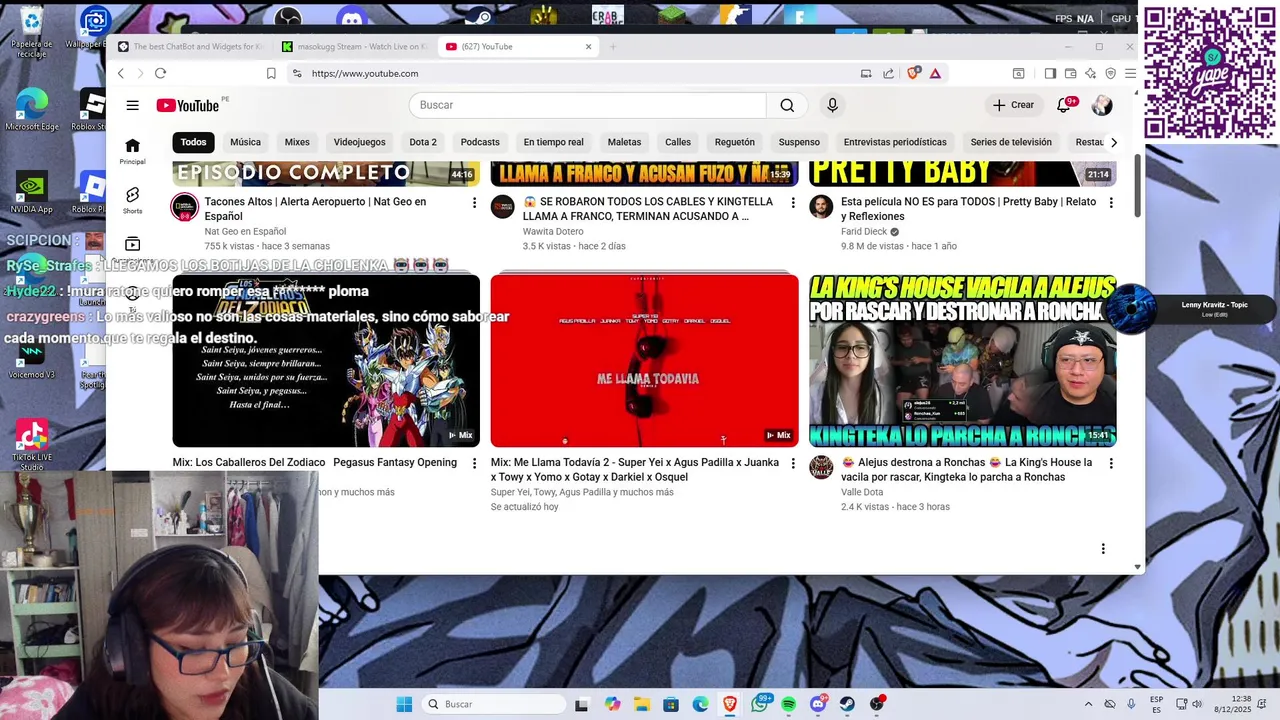Open Subscriptions icon in YouTube sidebar
The height and width of the screenshot is (720, 1280).
[x=132, y=245]
